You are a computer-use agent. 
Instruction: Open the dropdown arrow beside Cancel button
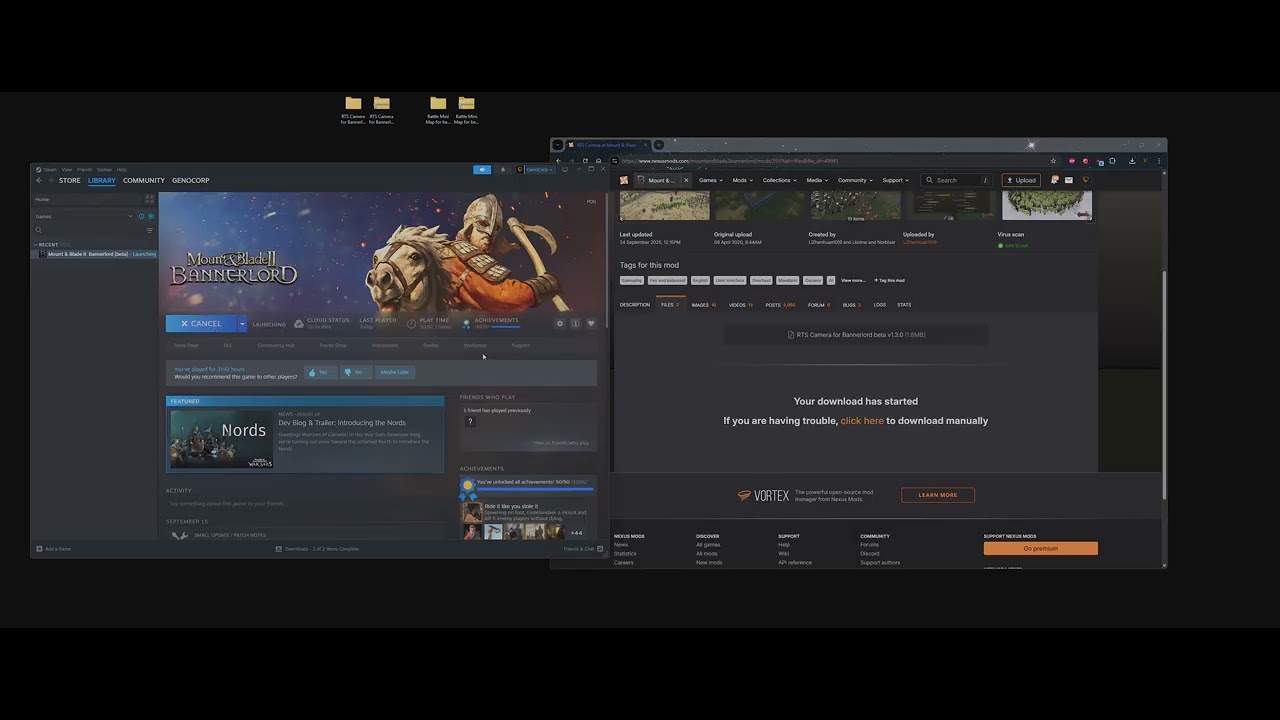point(242,324)
